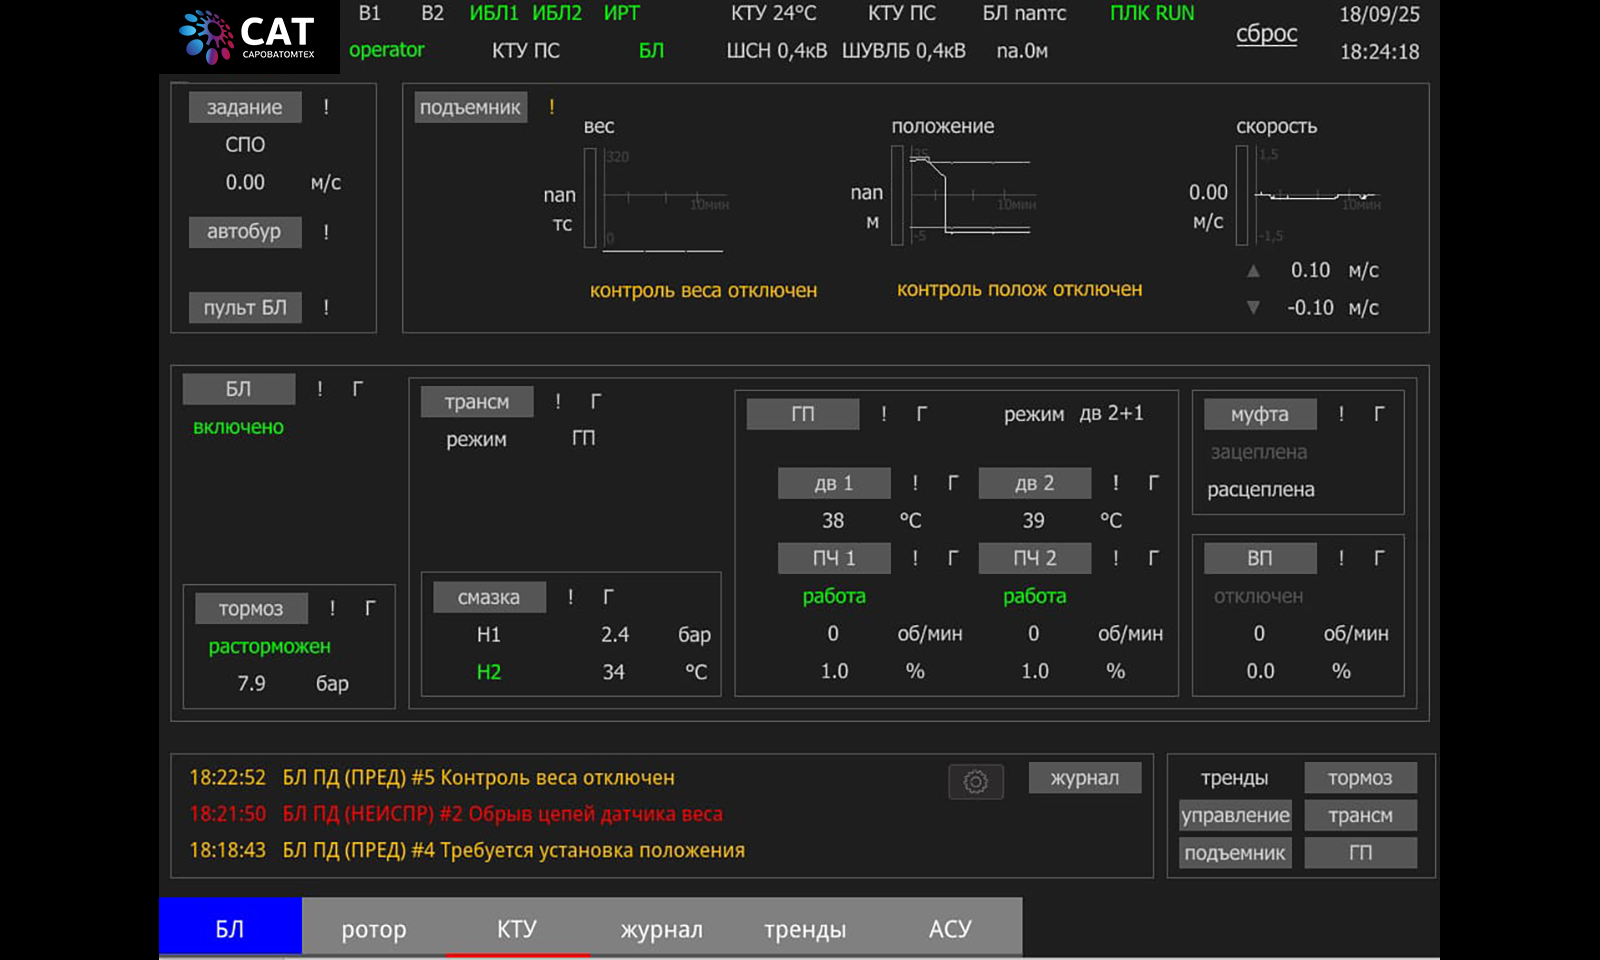
Task: Click the exclamation mark beside автобур
Action: click(326, 232)
